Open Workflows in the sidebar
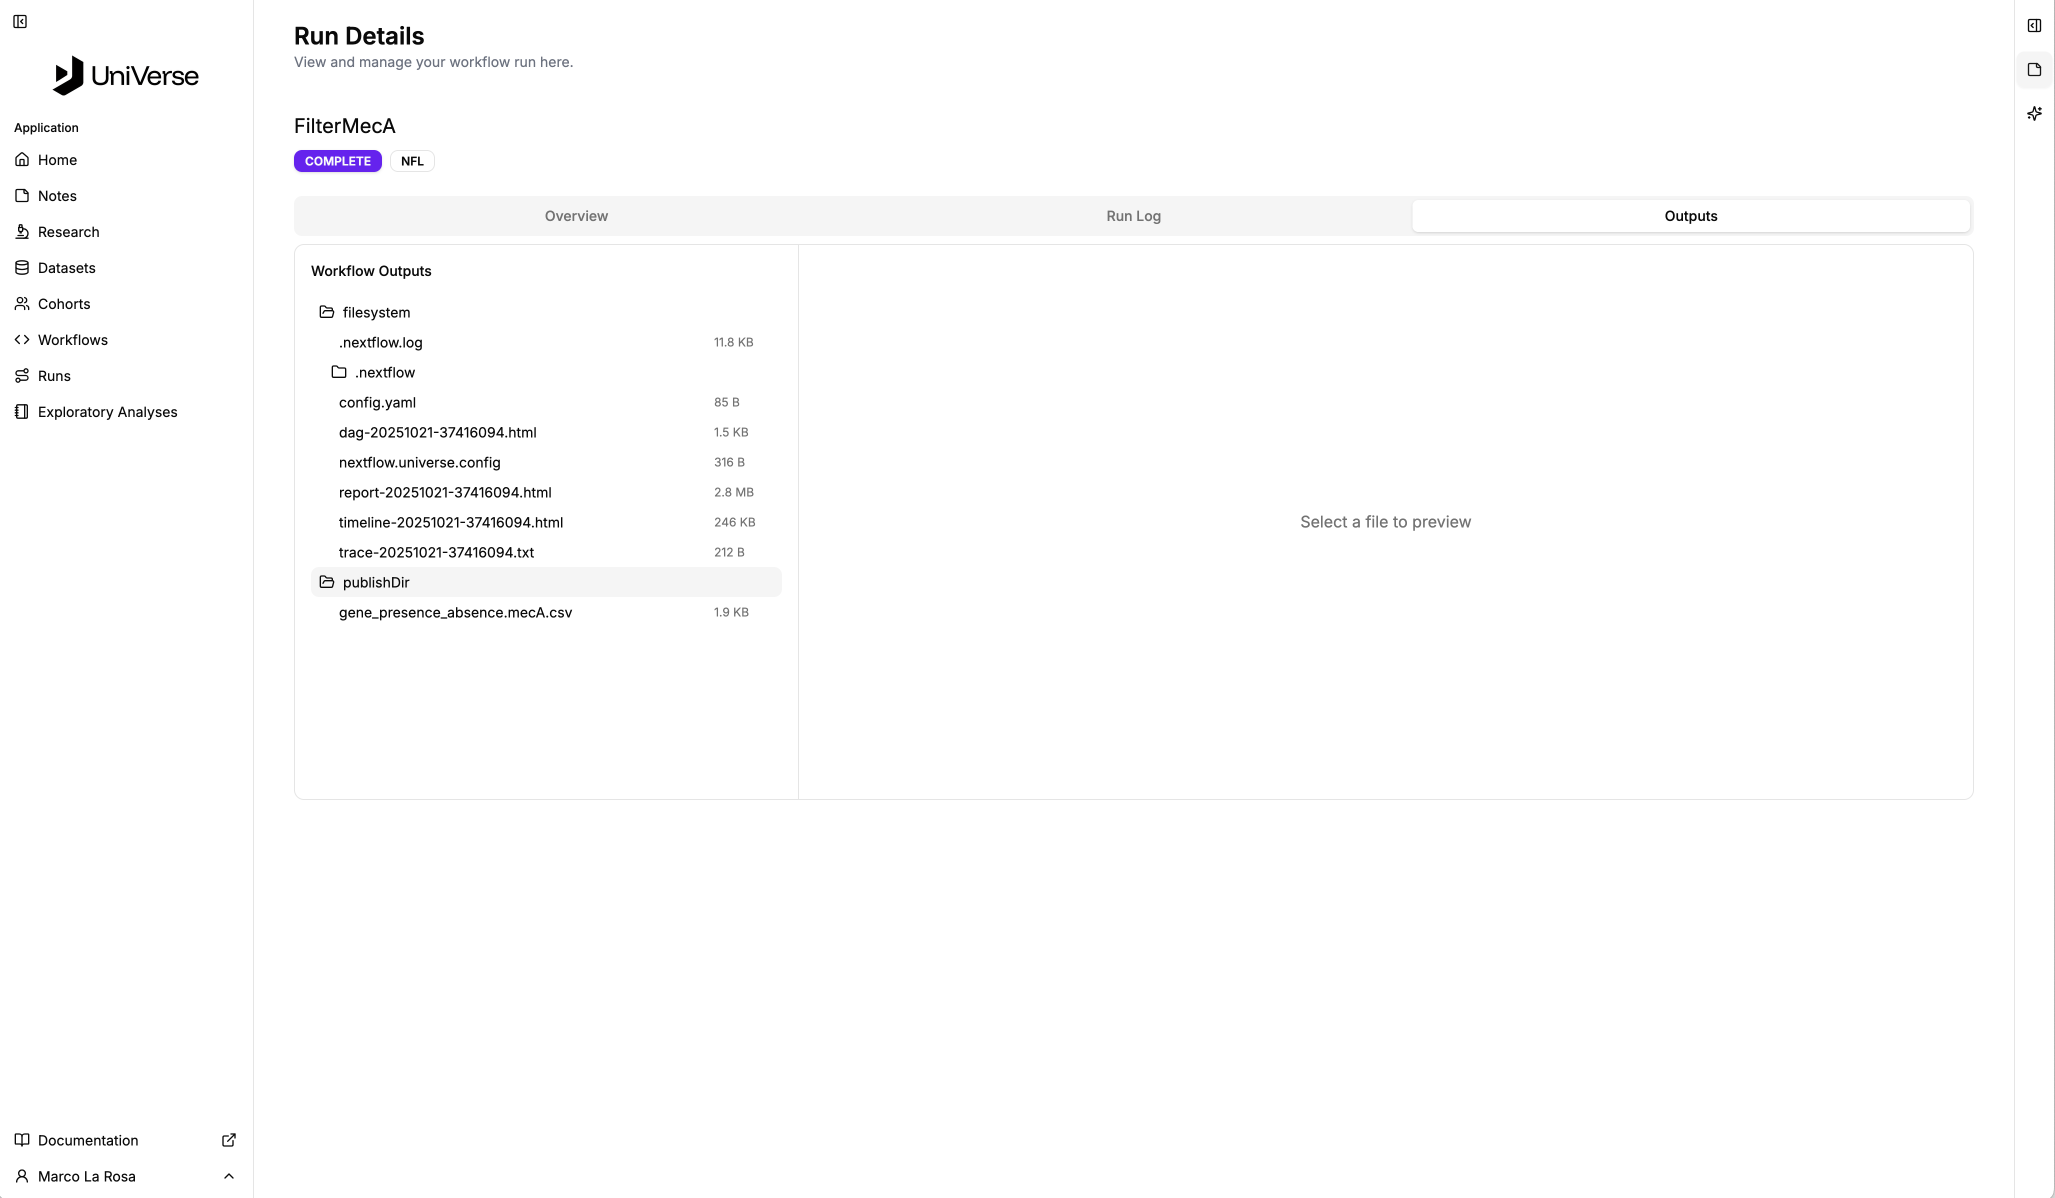Viewport: 2055px width, 1198px height. pyautogui.click(x=72, y=340)
